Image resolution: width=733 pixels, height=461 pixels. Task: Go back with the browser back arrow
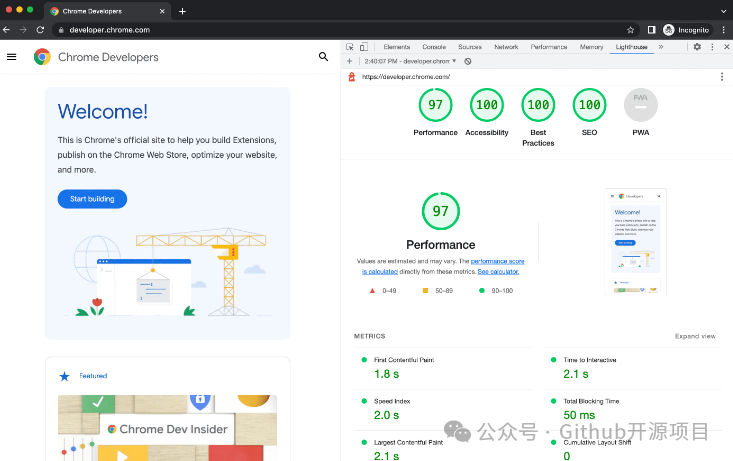point(7,30)
